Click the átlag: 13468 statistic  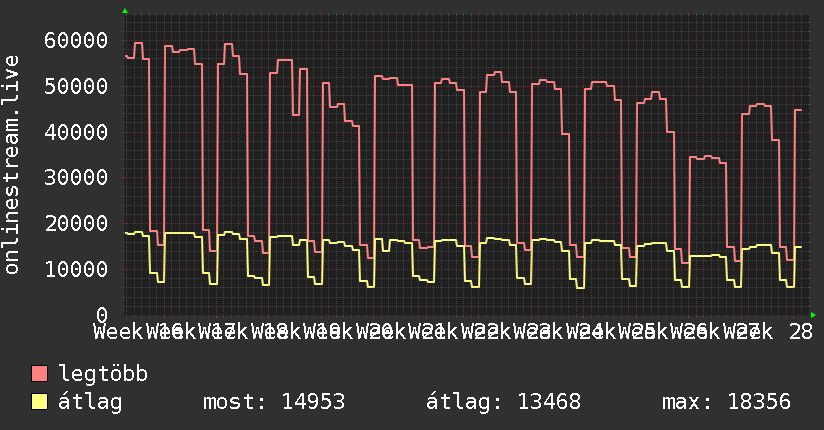click(503, 402)
